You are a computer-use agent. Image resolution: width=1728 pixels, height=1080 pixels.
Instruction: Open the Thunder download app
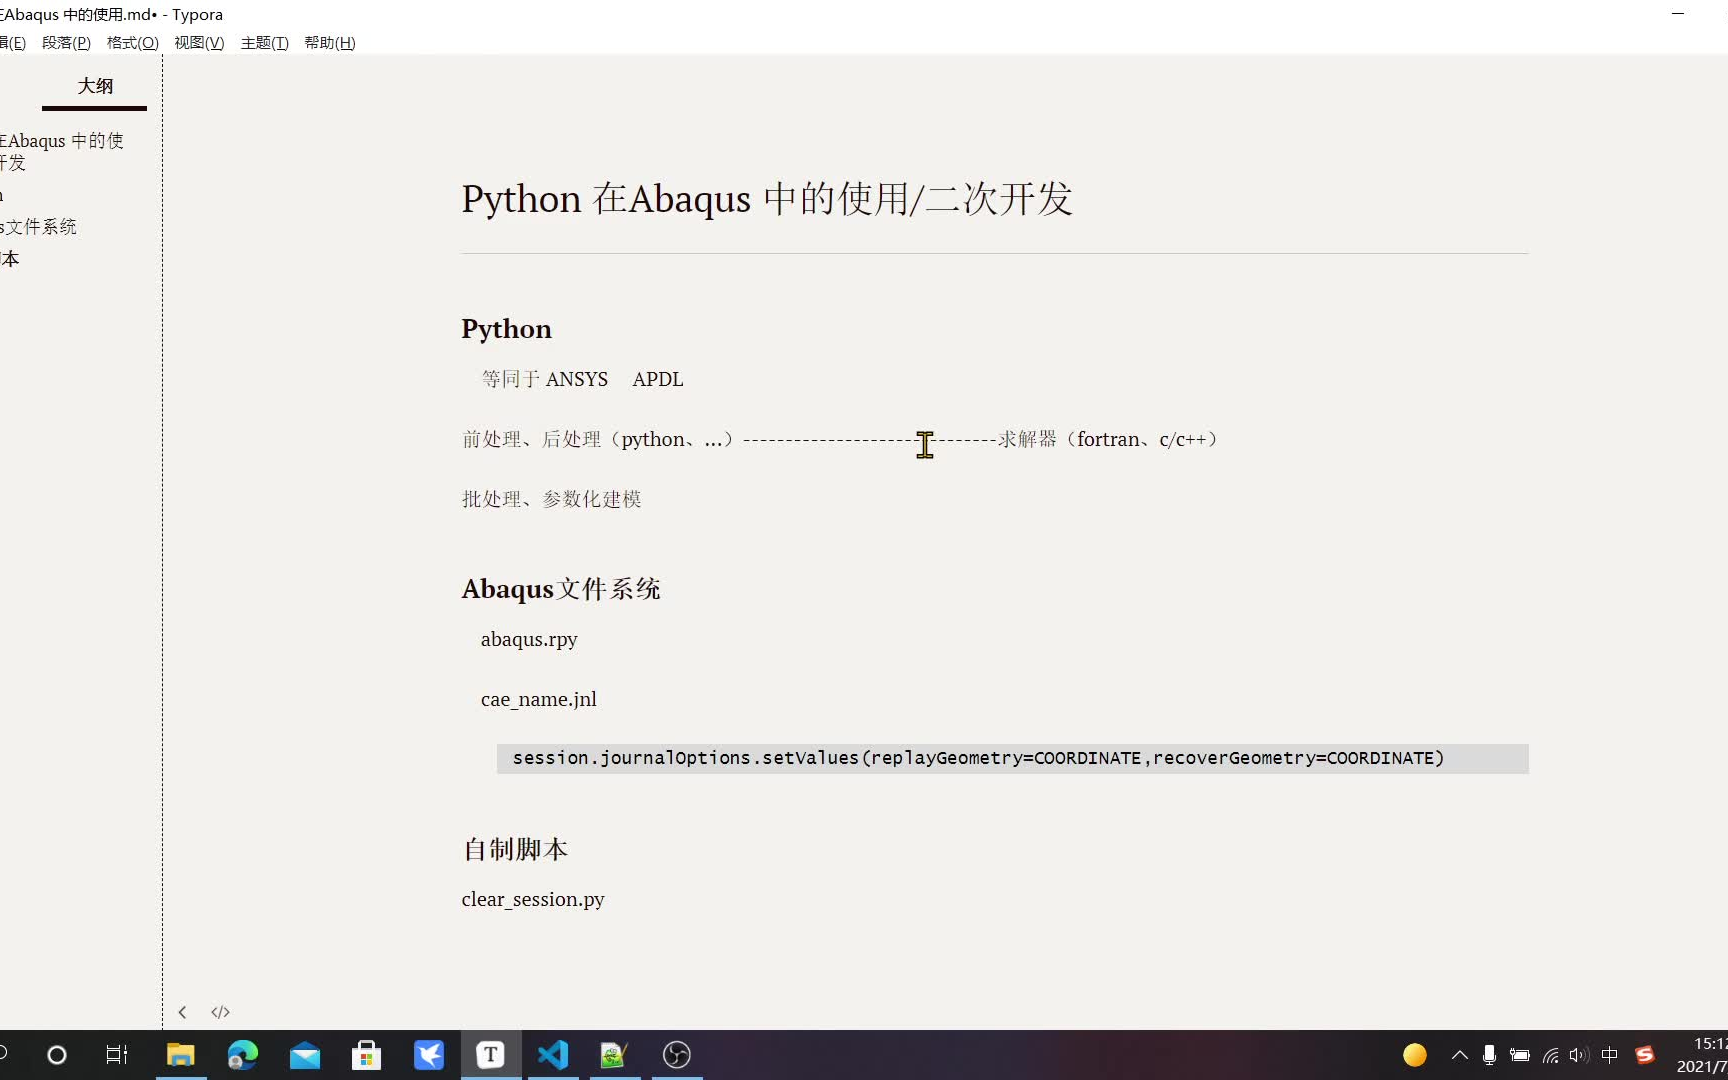coord(429,1055)
